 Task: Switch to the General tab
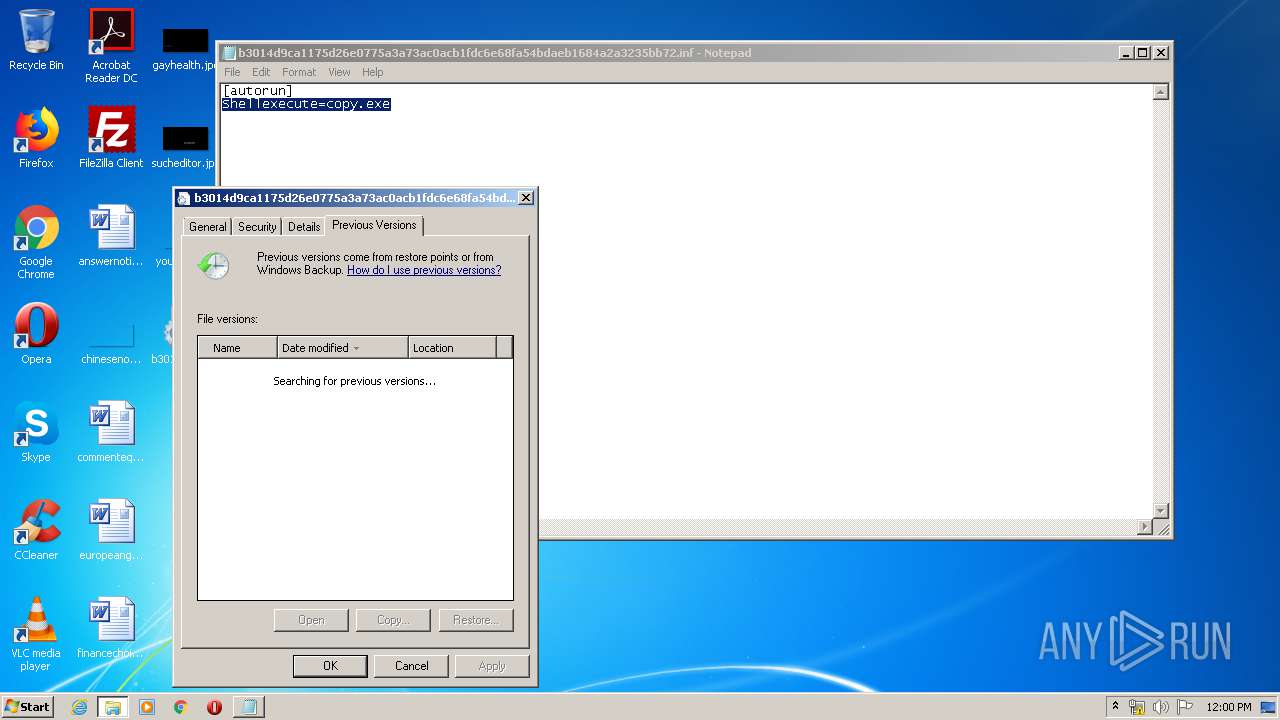click(x=208, y=227)
